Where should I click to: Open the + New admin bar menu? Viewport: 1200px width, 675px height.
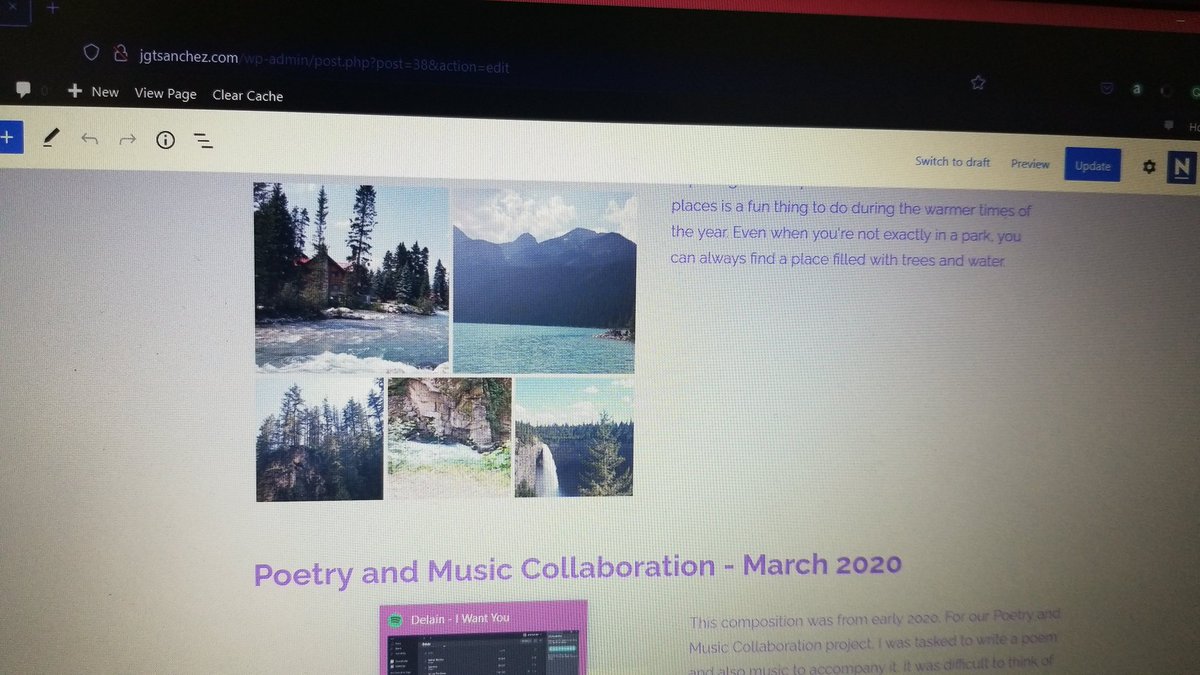point(93,91)
